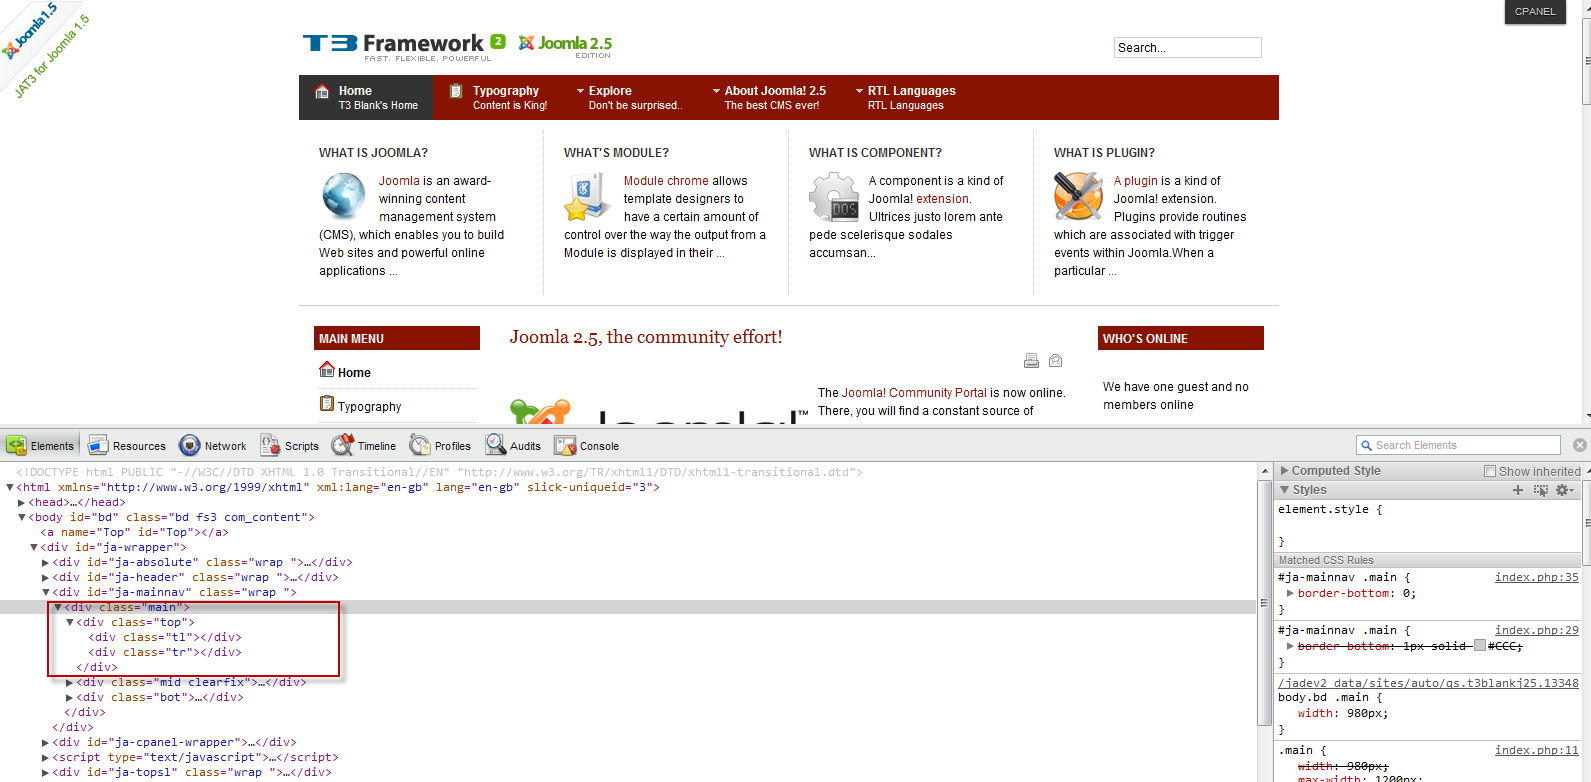Screen dimensions: 1591x782
Task: Click the site Search input field
Action: tap(1187, 47)
